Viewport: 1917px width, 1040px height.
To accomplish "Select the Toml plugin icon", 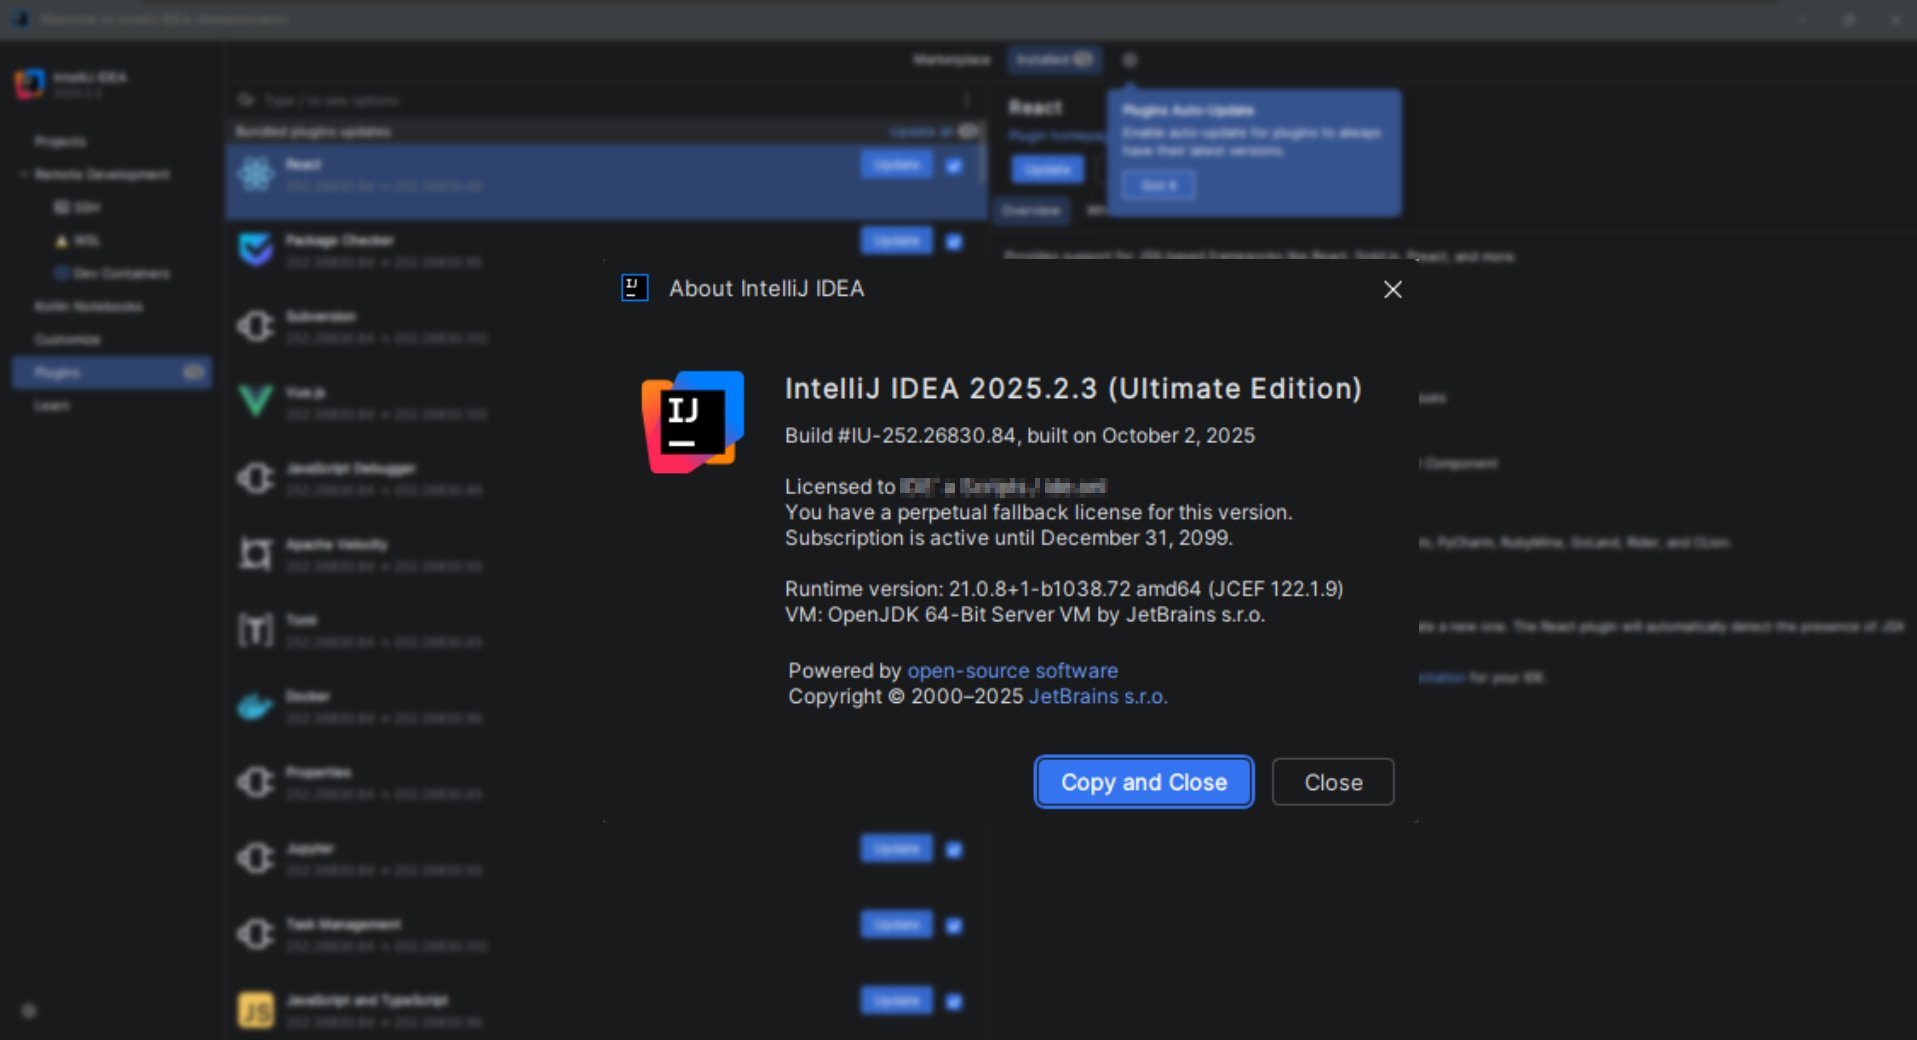I will pos(256,630).
